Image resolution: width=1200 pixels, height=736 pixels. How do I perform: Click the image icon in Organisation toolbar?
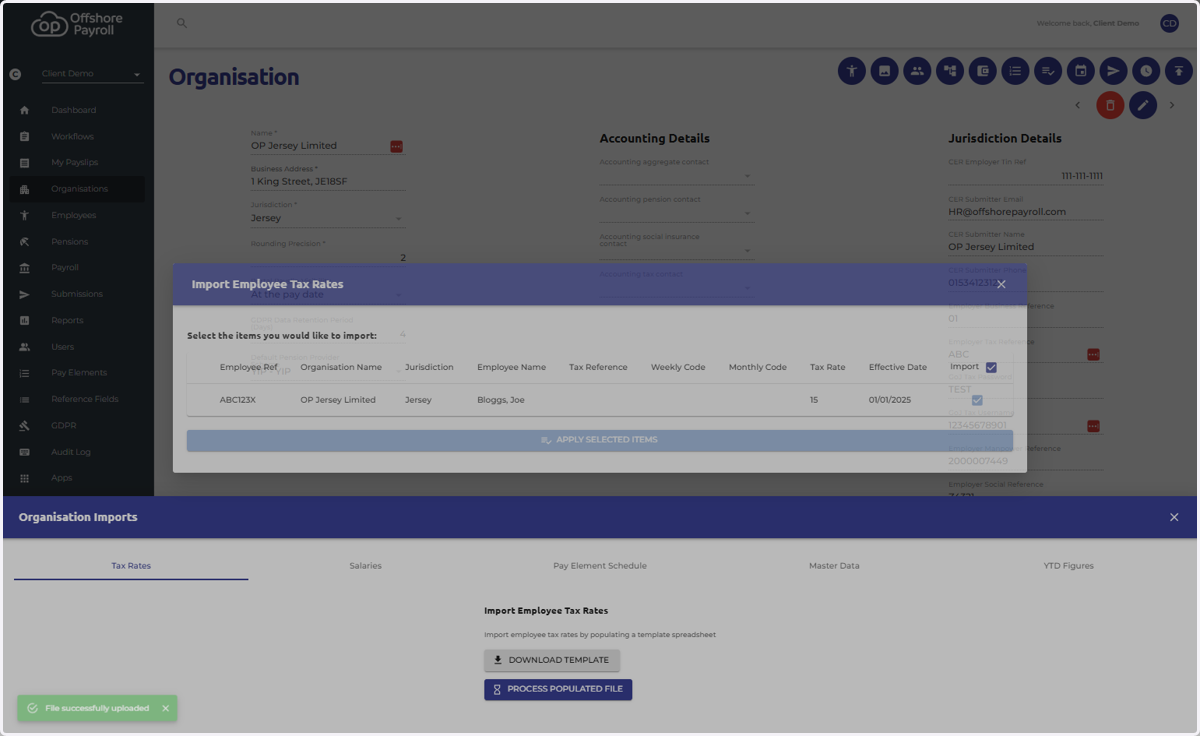[x=884, y=71]
